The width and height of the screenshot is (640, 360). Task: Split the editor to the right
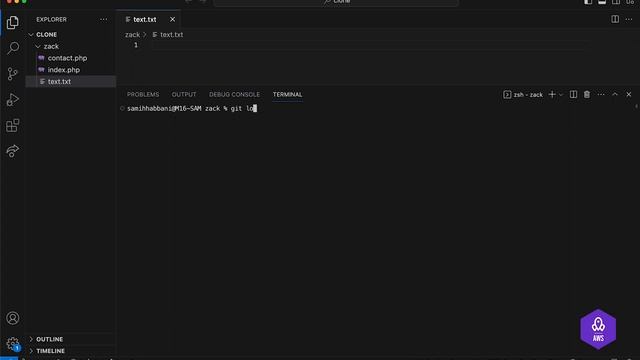[615, 19]
